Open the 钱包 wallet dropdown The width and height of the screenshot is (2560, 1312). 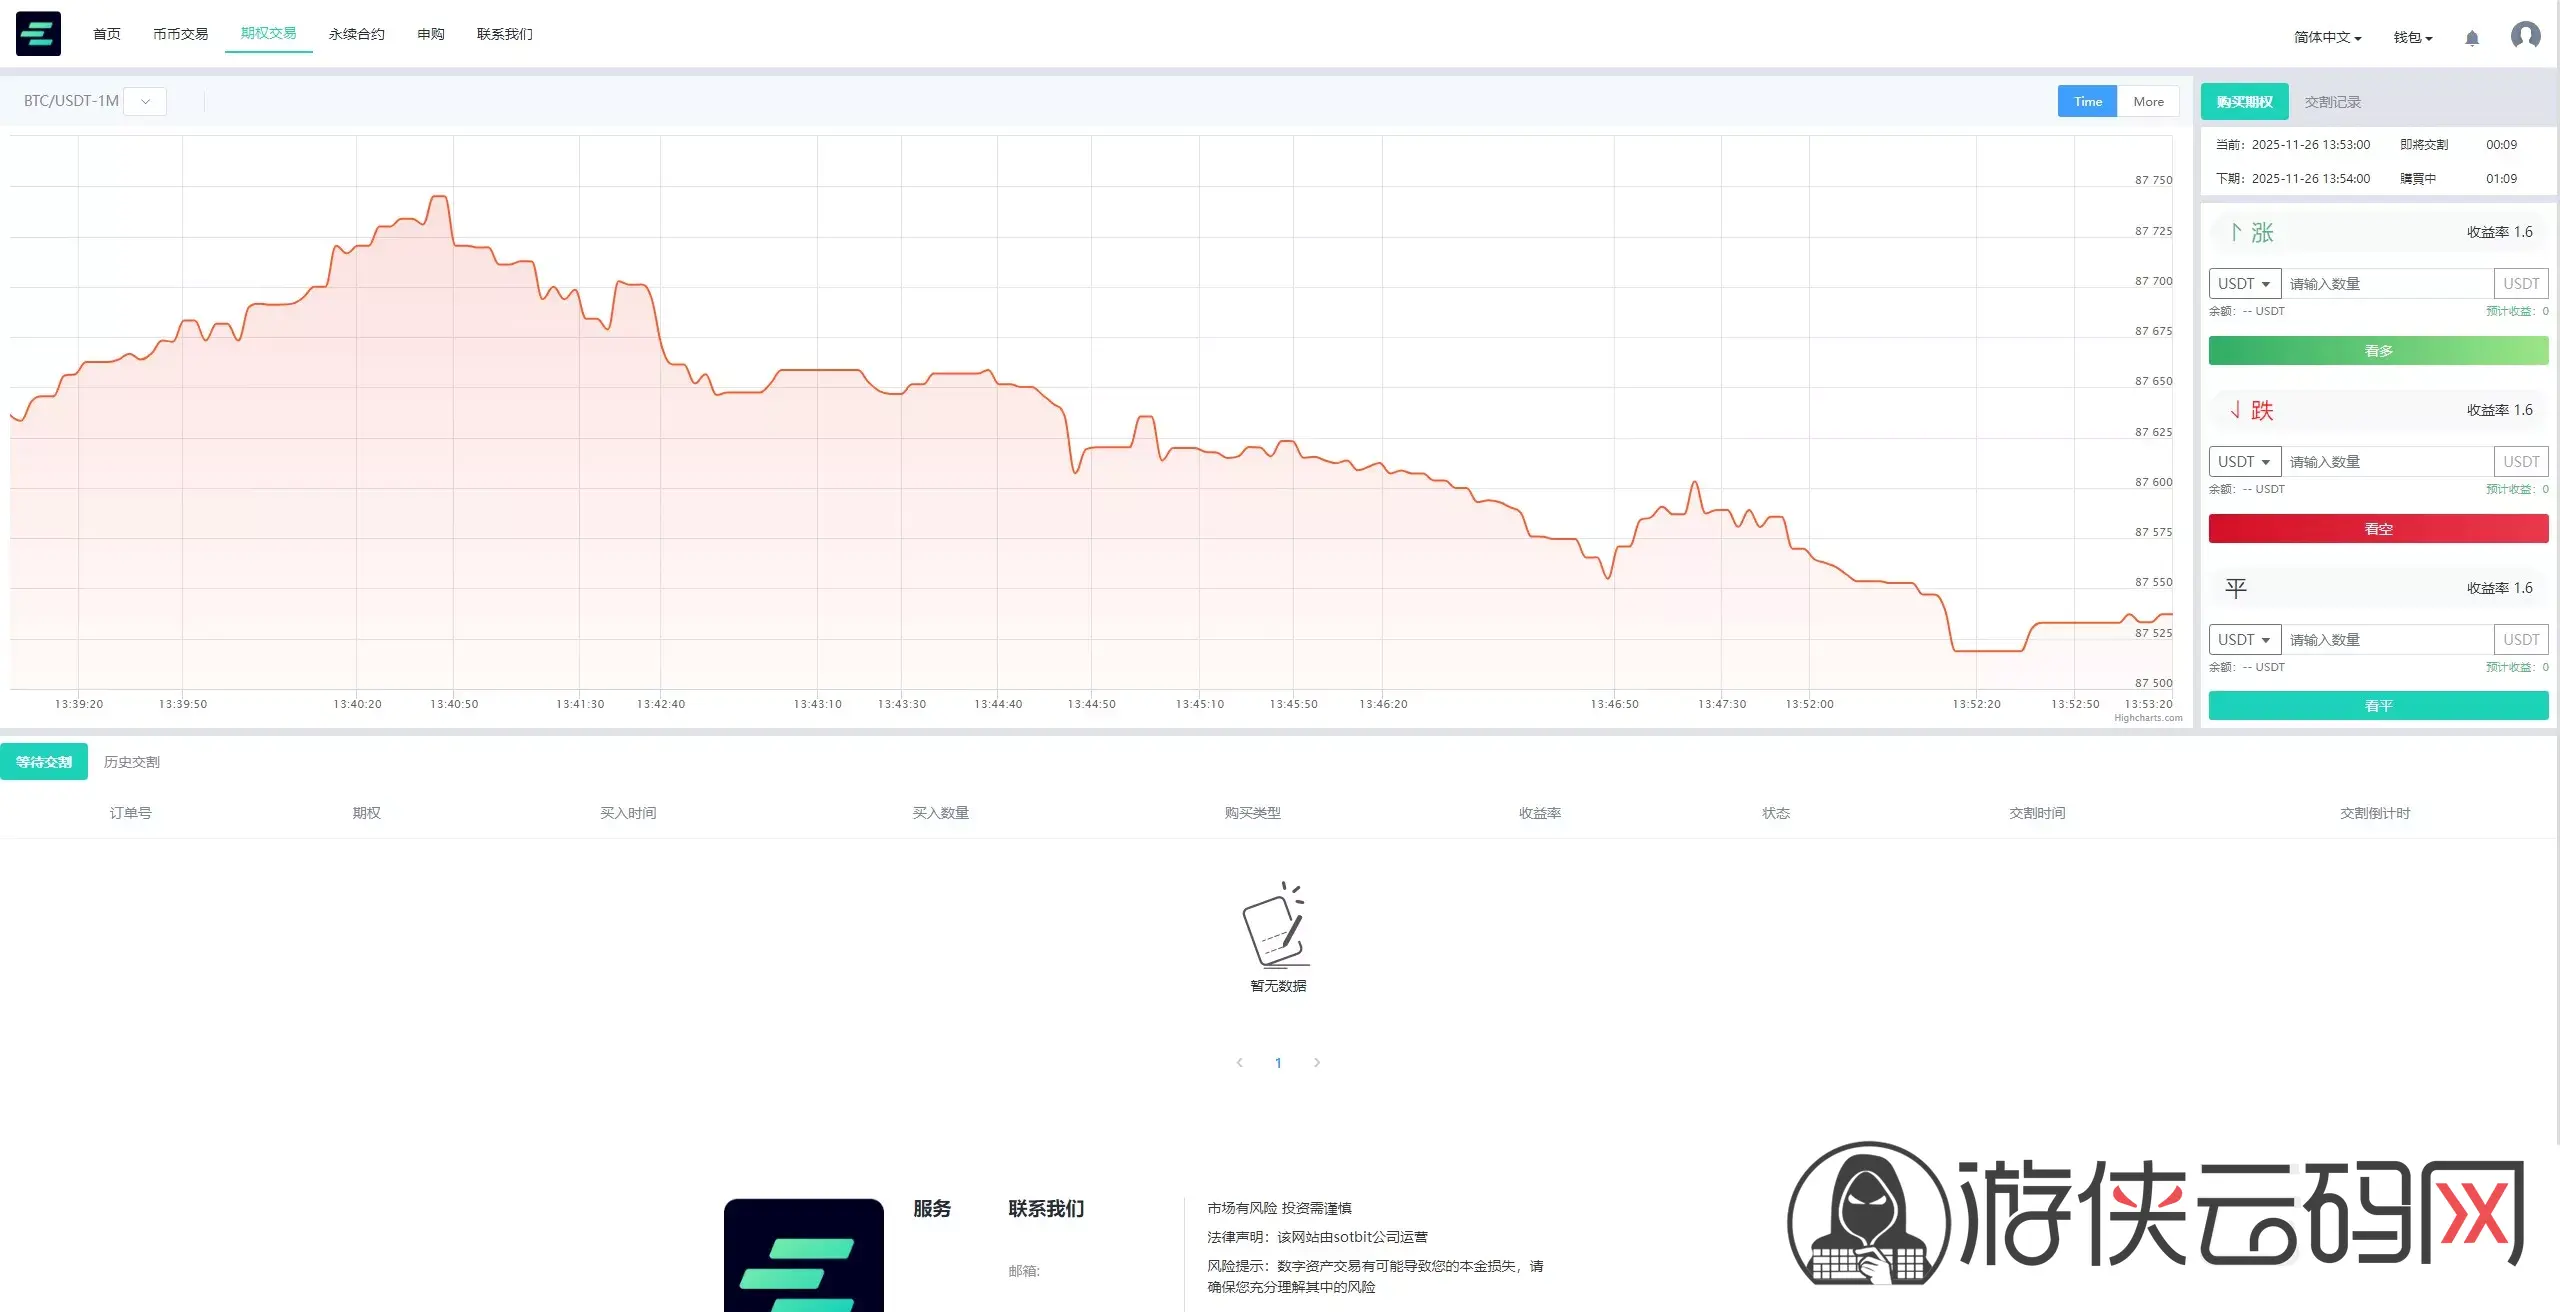2412,38
